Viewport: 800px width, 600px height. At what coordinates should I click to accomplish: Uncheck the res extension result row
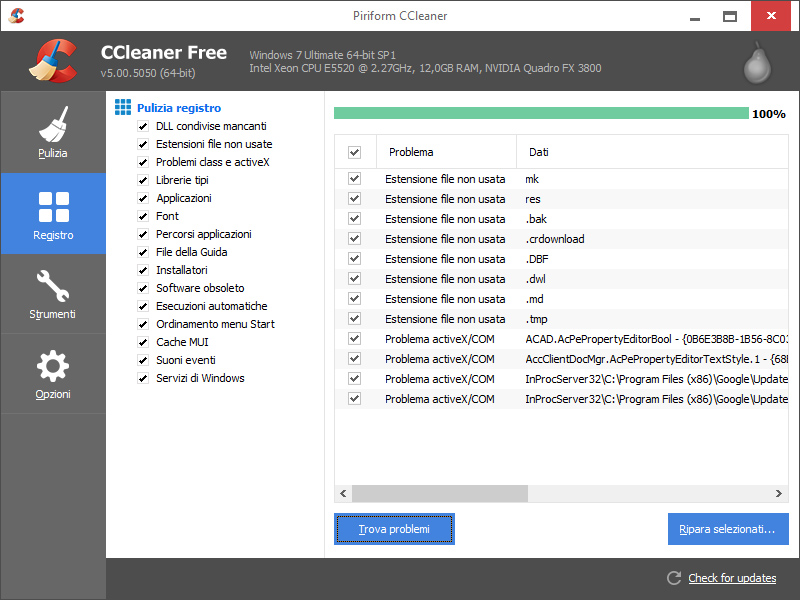tap(355, 198)
